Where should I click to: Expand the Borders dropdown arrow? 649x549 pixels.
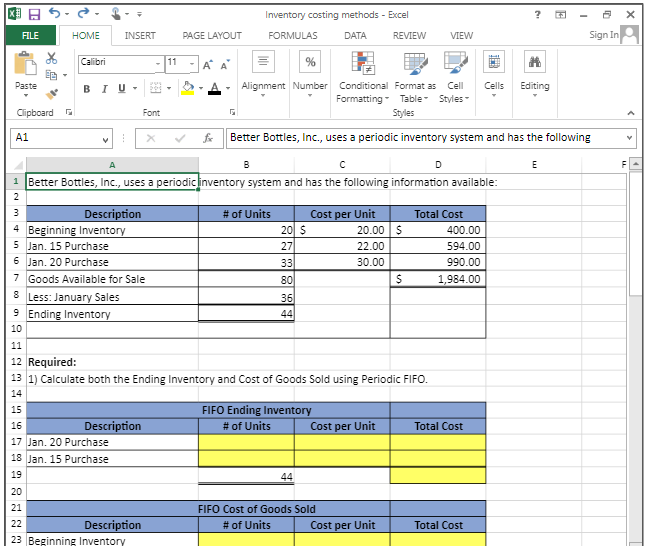169,88
